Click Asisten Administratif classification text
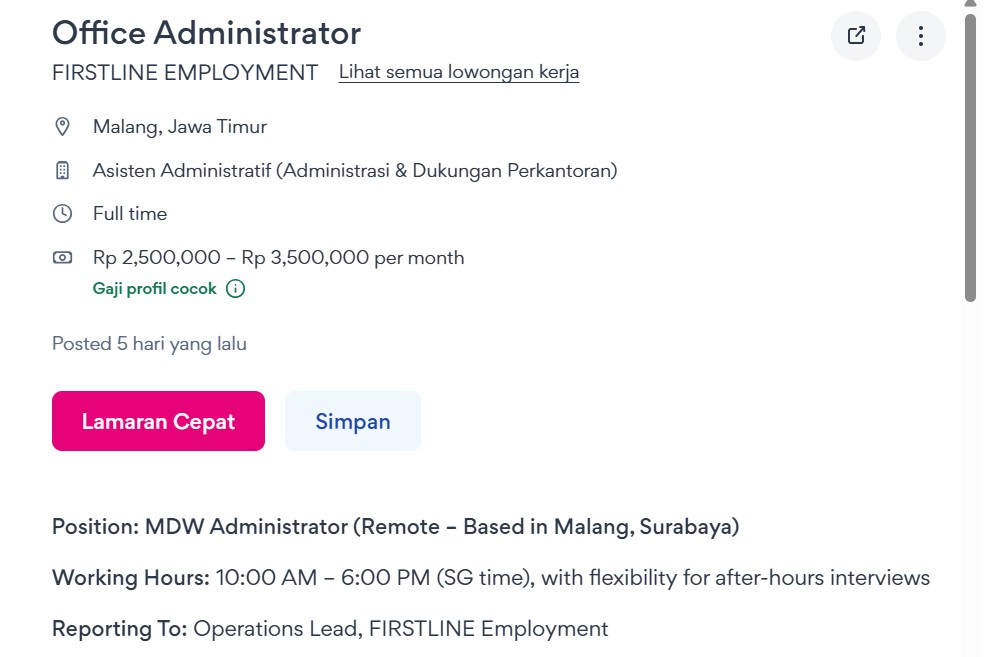Viewport: 1003px width, 657px height. pos(355,170)
